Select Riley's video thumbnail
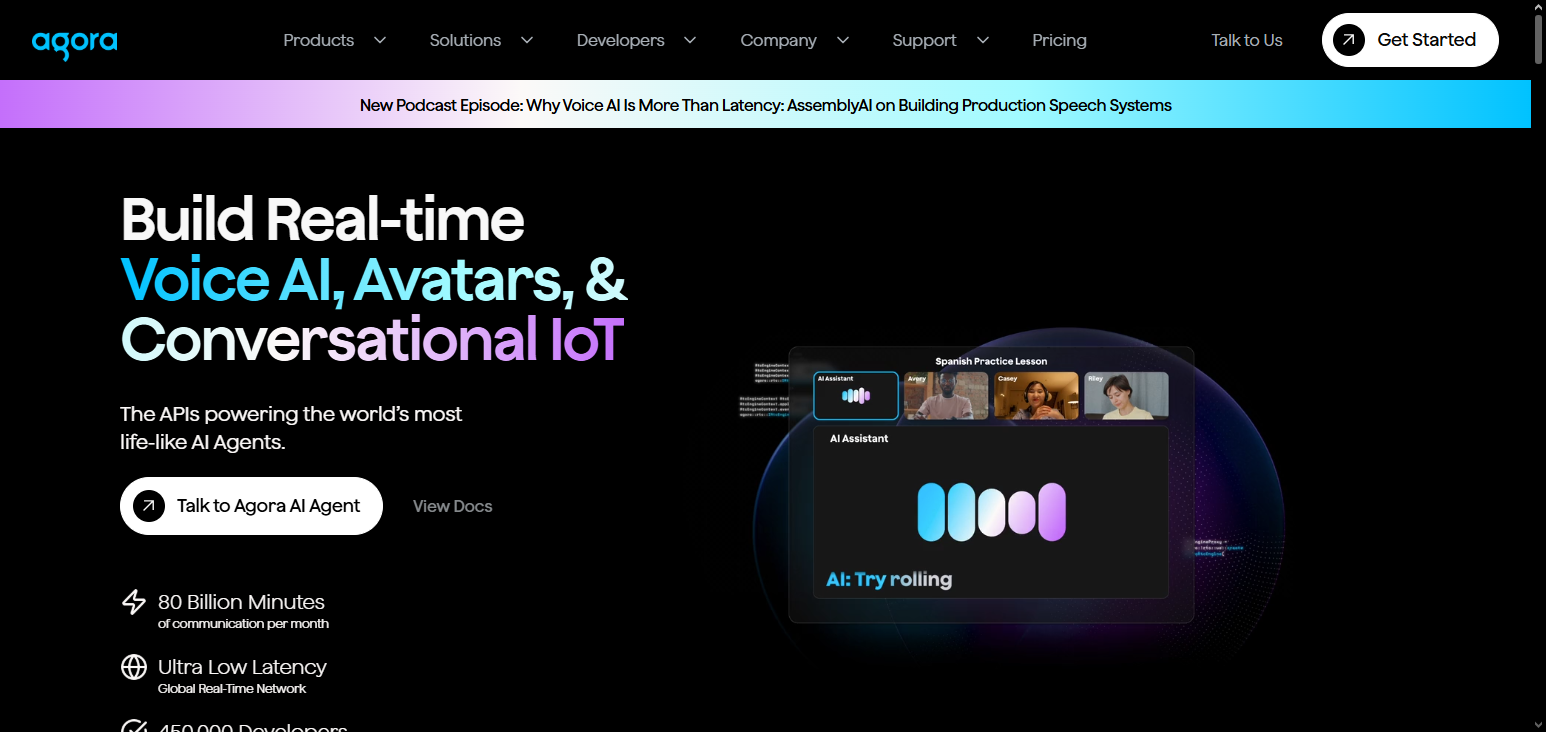 pyautogui.click(x=1126, y=395)
